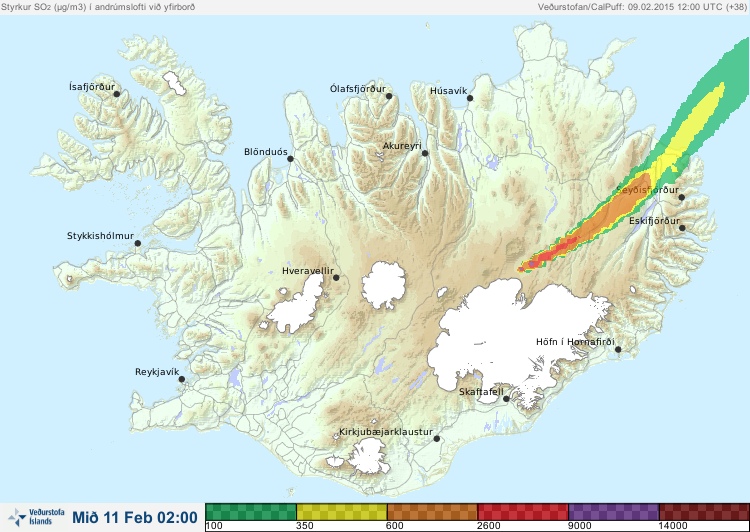This screenshot has width=750, height=532.
Task: Click the Hveravellir marker dot
Action: [x=336, y=277]
